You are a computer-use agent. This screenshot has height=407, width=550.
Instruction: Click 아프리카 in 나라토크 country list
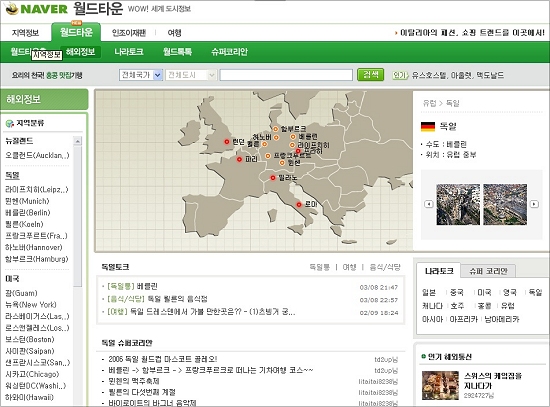(x=463, y=319)
